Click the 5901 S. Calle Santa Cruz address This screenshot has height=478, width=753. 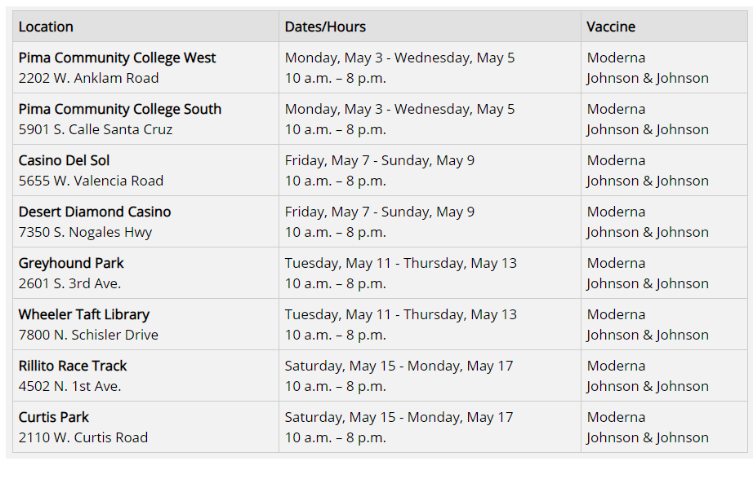tap(95, 129)
